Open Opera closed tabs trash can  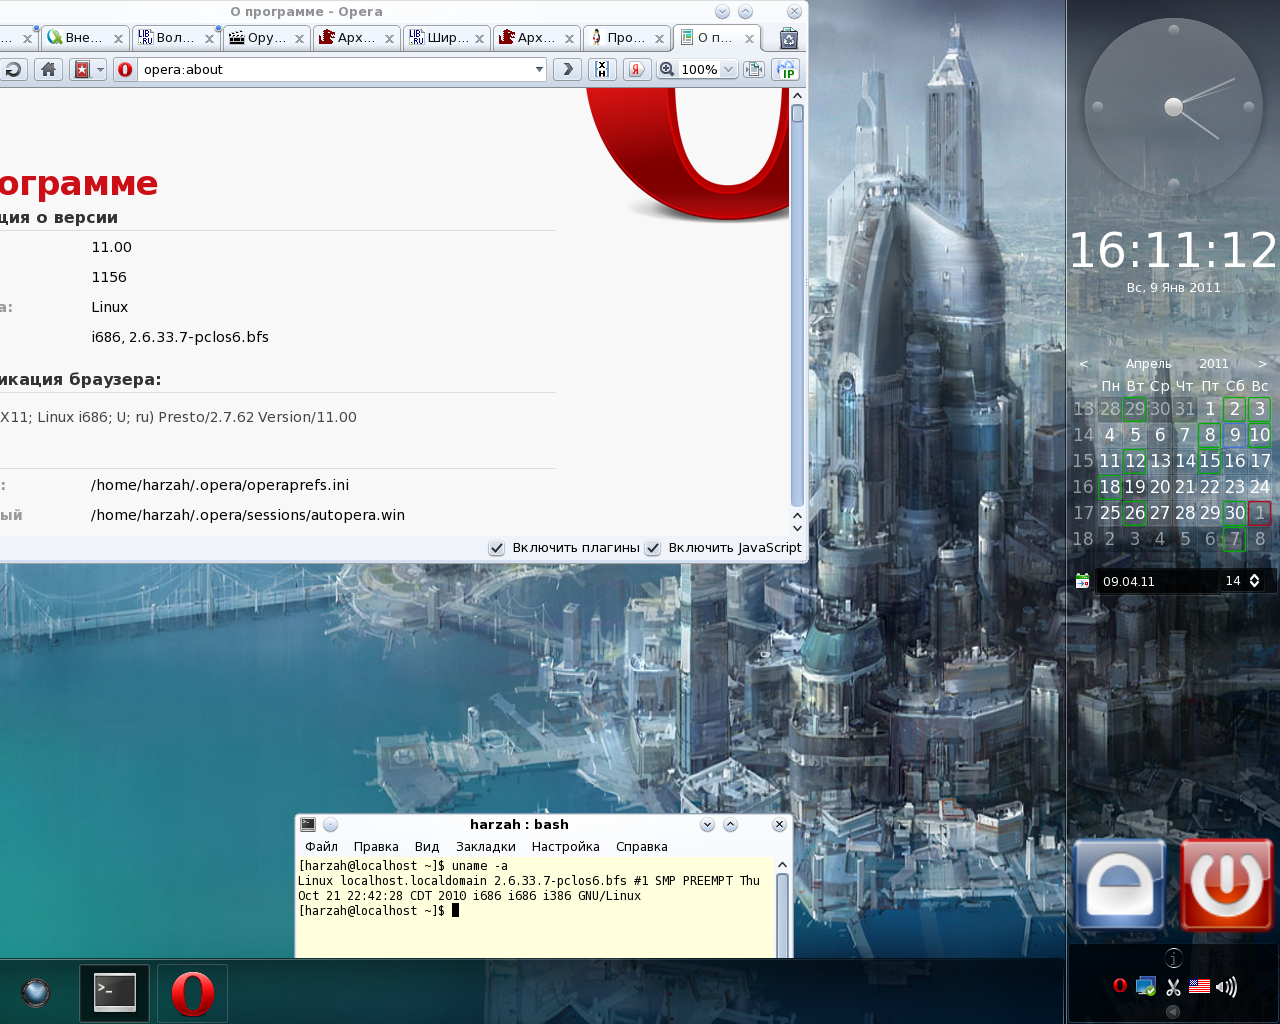788,38
